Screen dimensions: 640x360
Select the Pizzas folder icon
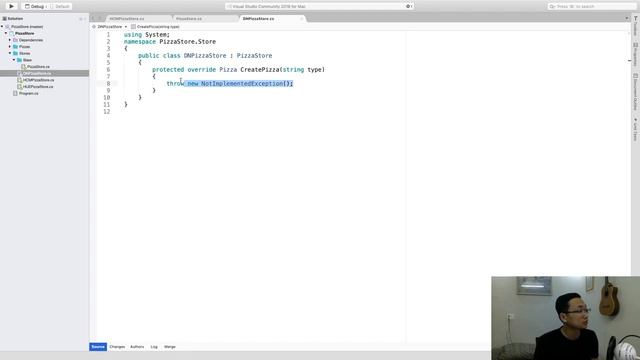[x=16, y=47]
